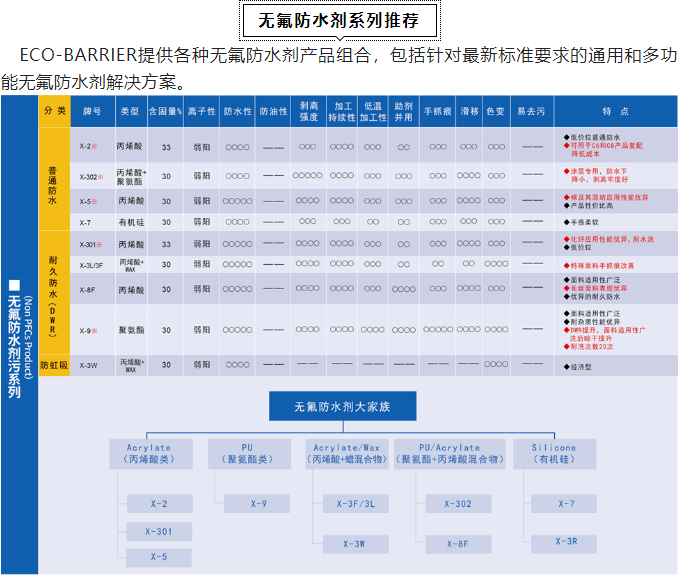Click the Acrylate (丙烯酸类) category box
Viewport: 679px width, 577px height.
[x=149, y=455]
